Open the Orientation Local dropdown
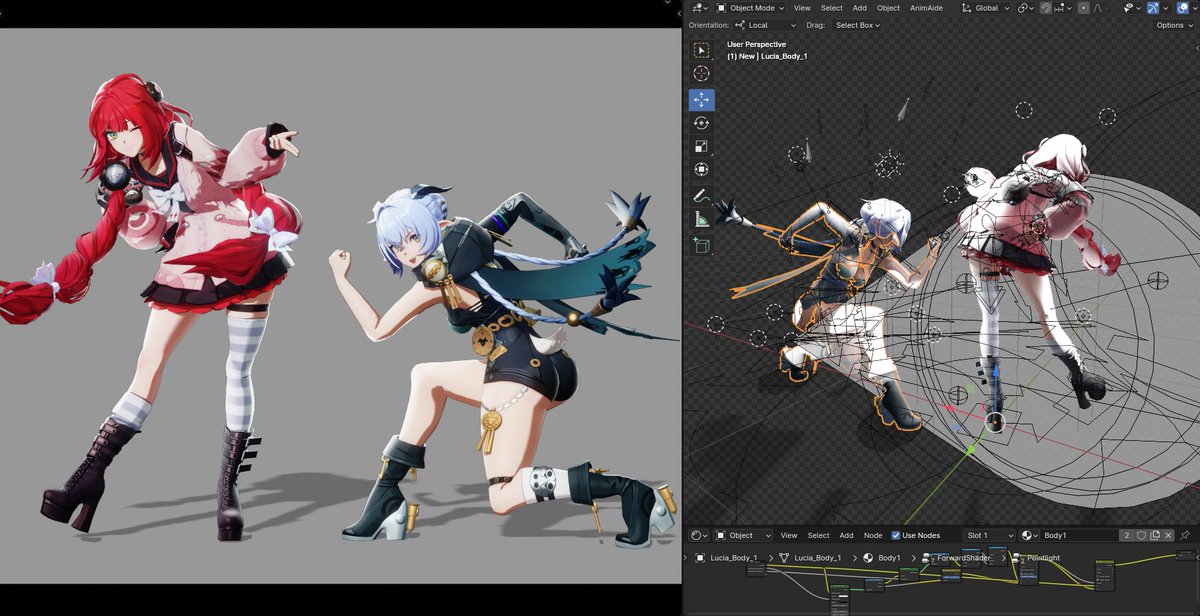Viewport: 1200px width, 616px height. pos(765,25)
